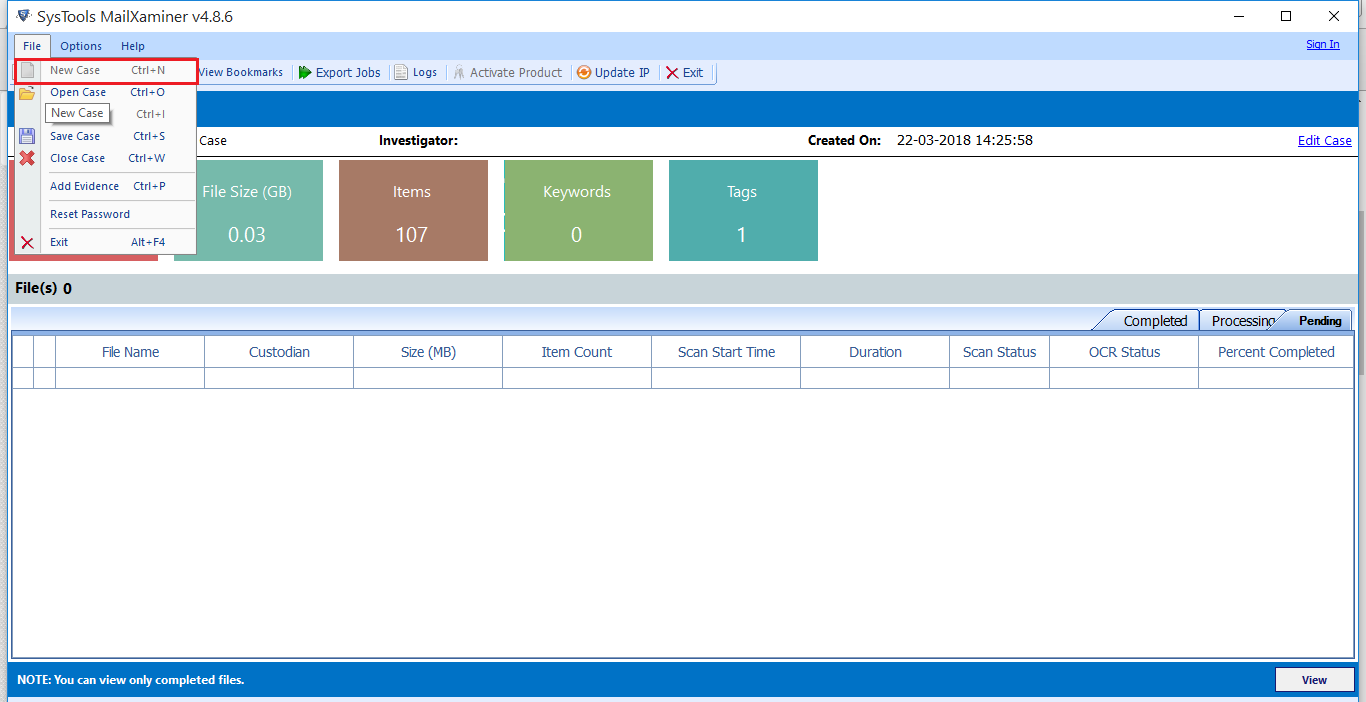
Task: Select the Tags tile showing 1
Action: (743, 210)
